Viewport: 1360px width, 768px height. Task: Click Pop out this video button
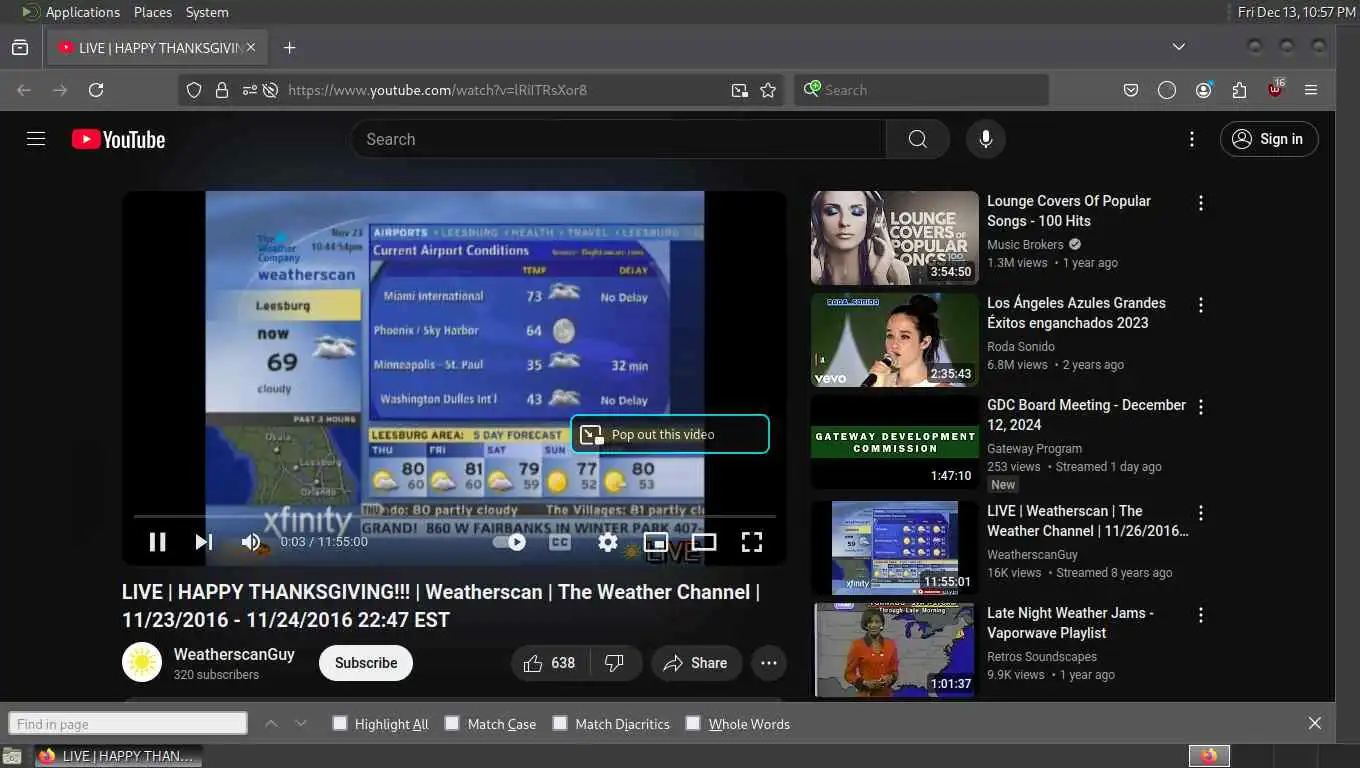click(670, 434)
